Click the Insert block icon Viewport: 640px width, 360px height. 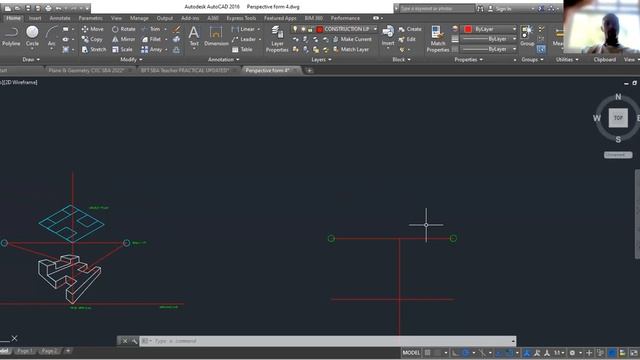(x=388, y=35)
